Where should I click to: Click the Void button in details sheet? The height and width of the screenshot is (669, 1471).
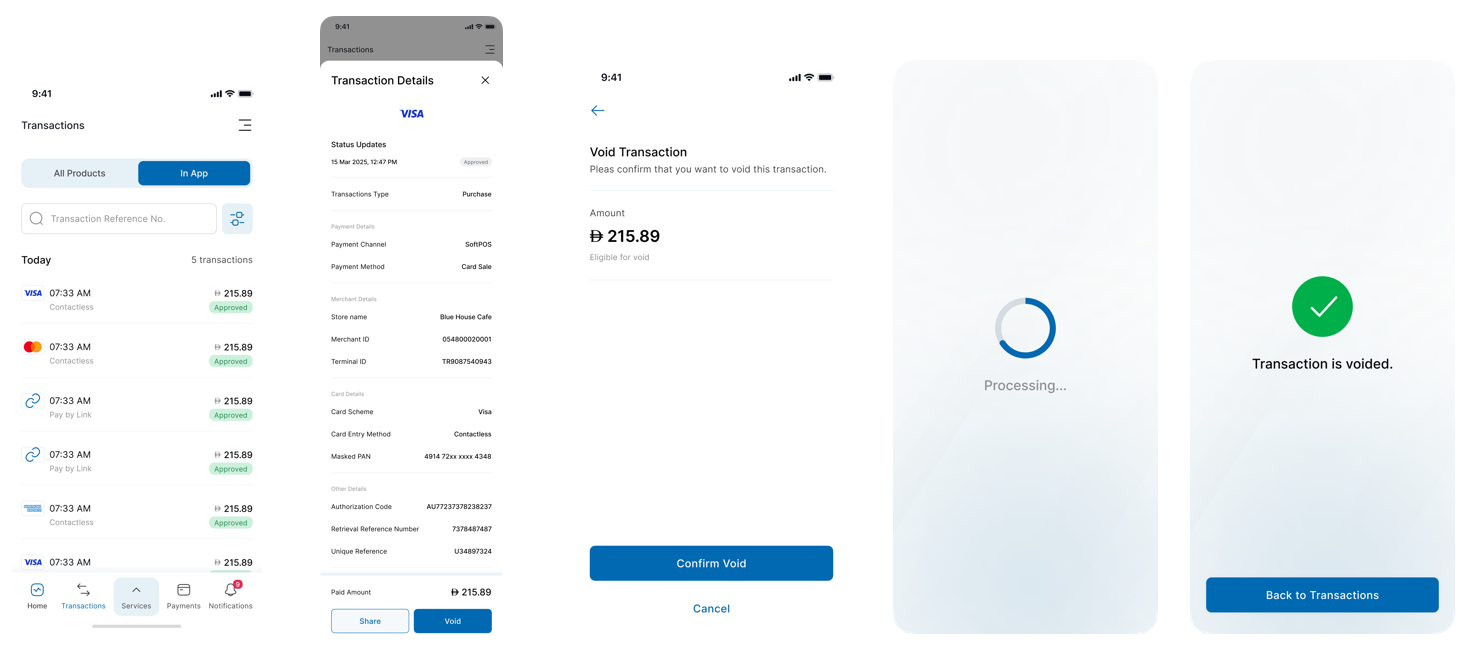click(453, 621)
